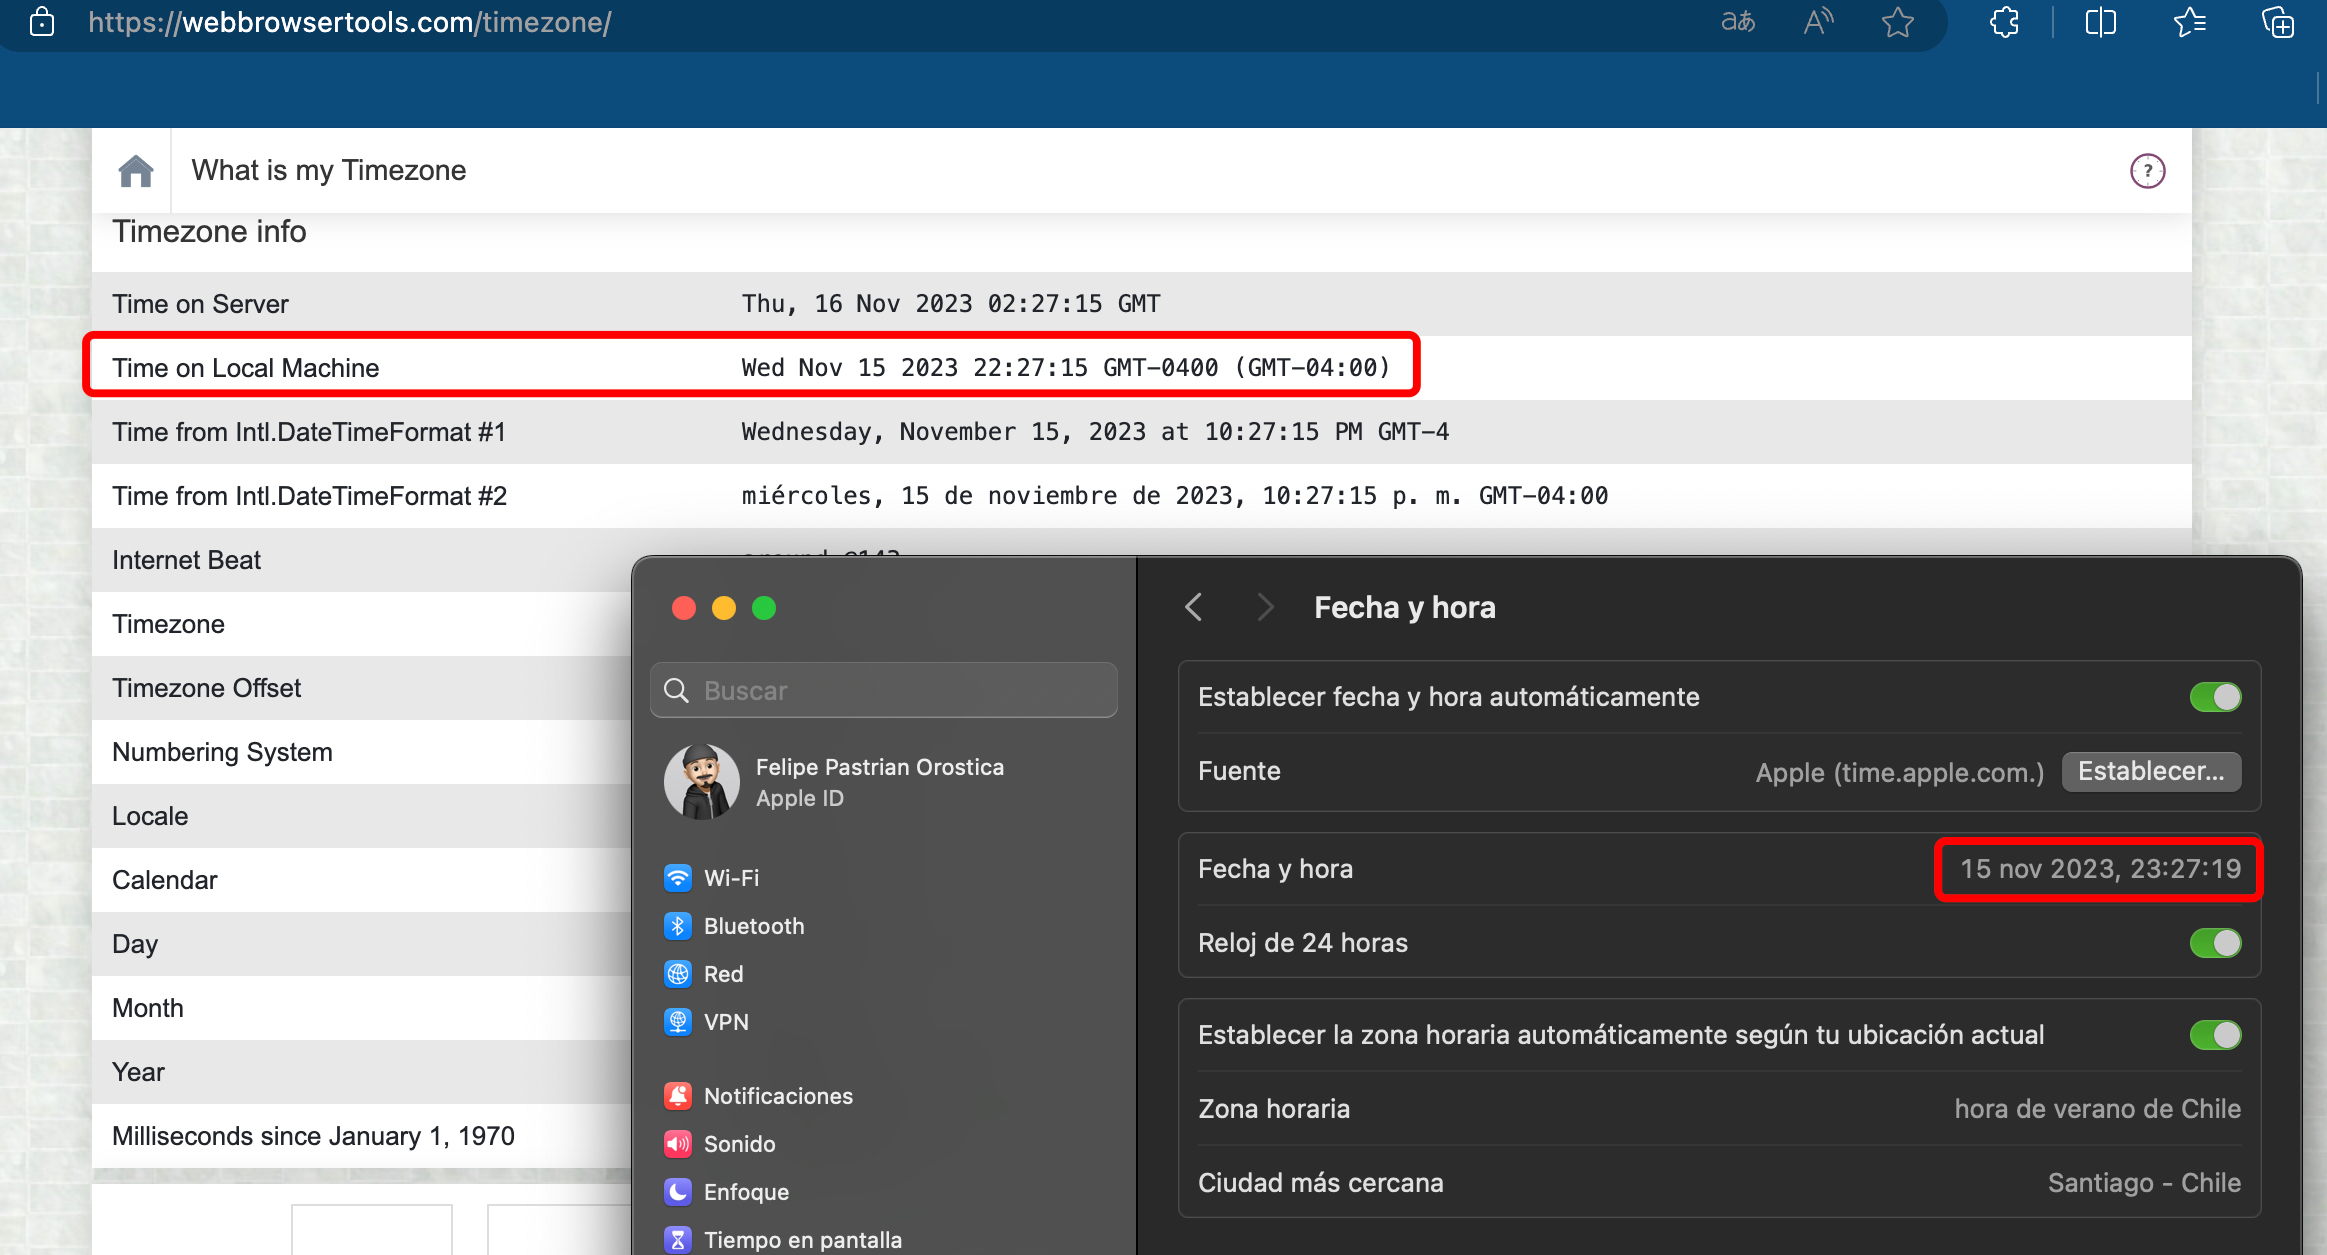This screenshot has width=2327, height=1255.
Task: Open the split screen browser icon
Action: click(2100, 22)
